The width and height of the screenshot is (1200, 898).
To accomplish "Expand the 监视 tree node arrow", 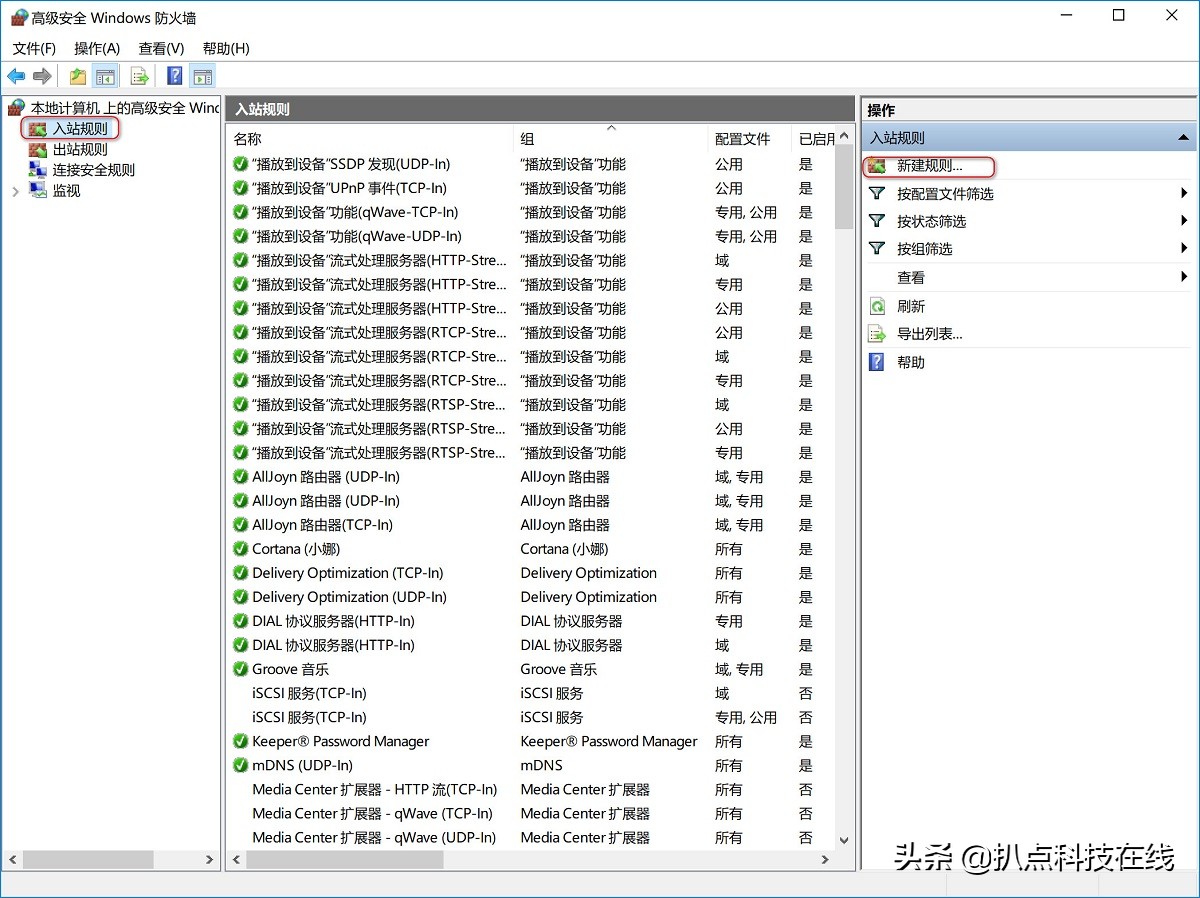I will tap(15, 190).
